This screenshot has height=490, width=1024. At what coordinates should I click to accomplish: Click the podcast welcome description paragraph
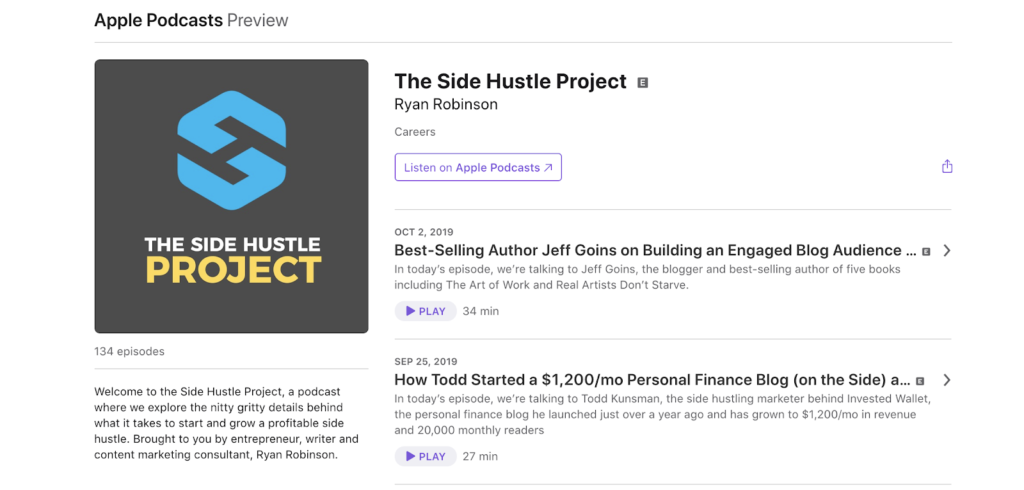[x=226, y=423]
